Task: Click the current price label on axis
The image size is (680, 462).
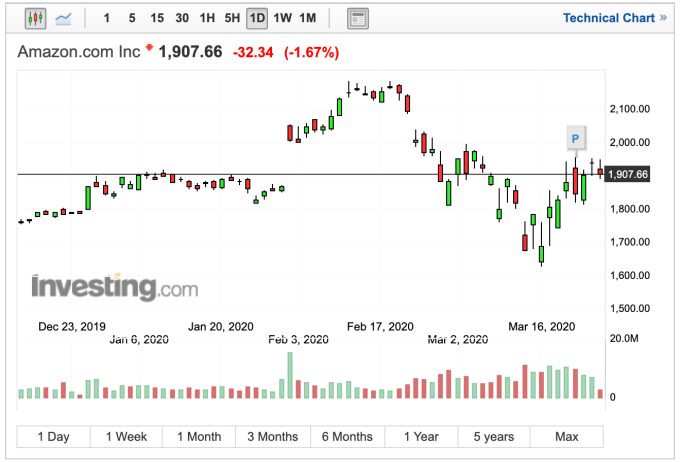Action: click(x=628, y=174)
